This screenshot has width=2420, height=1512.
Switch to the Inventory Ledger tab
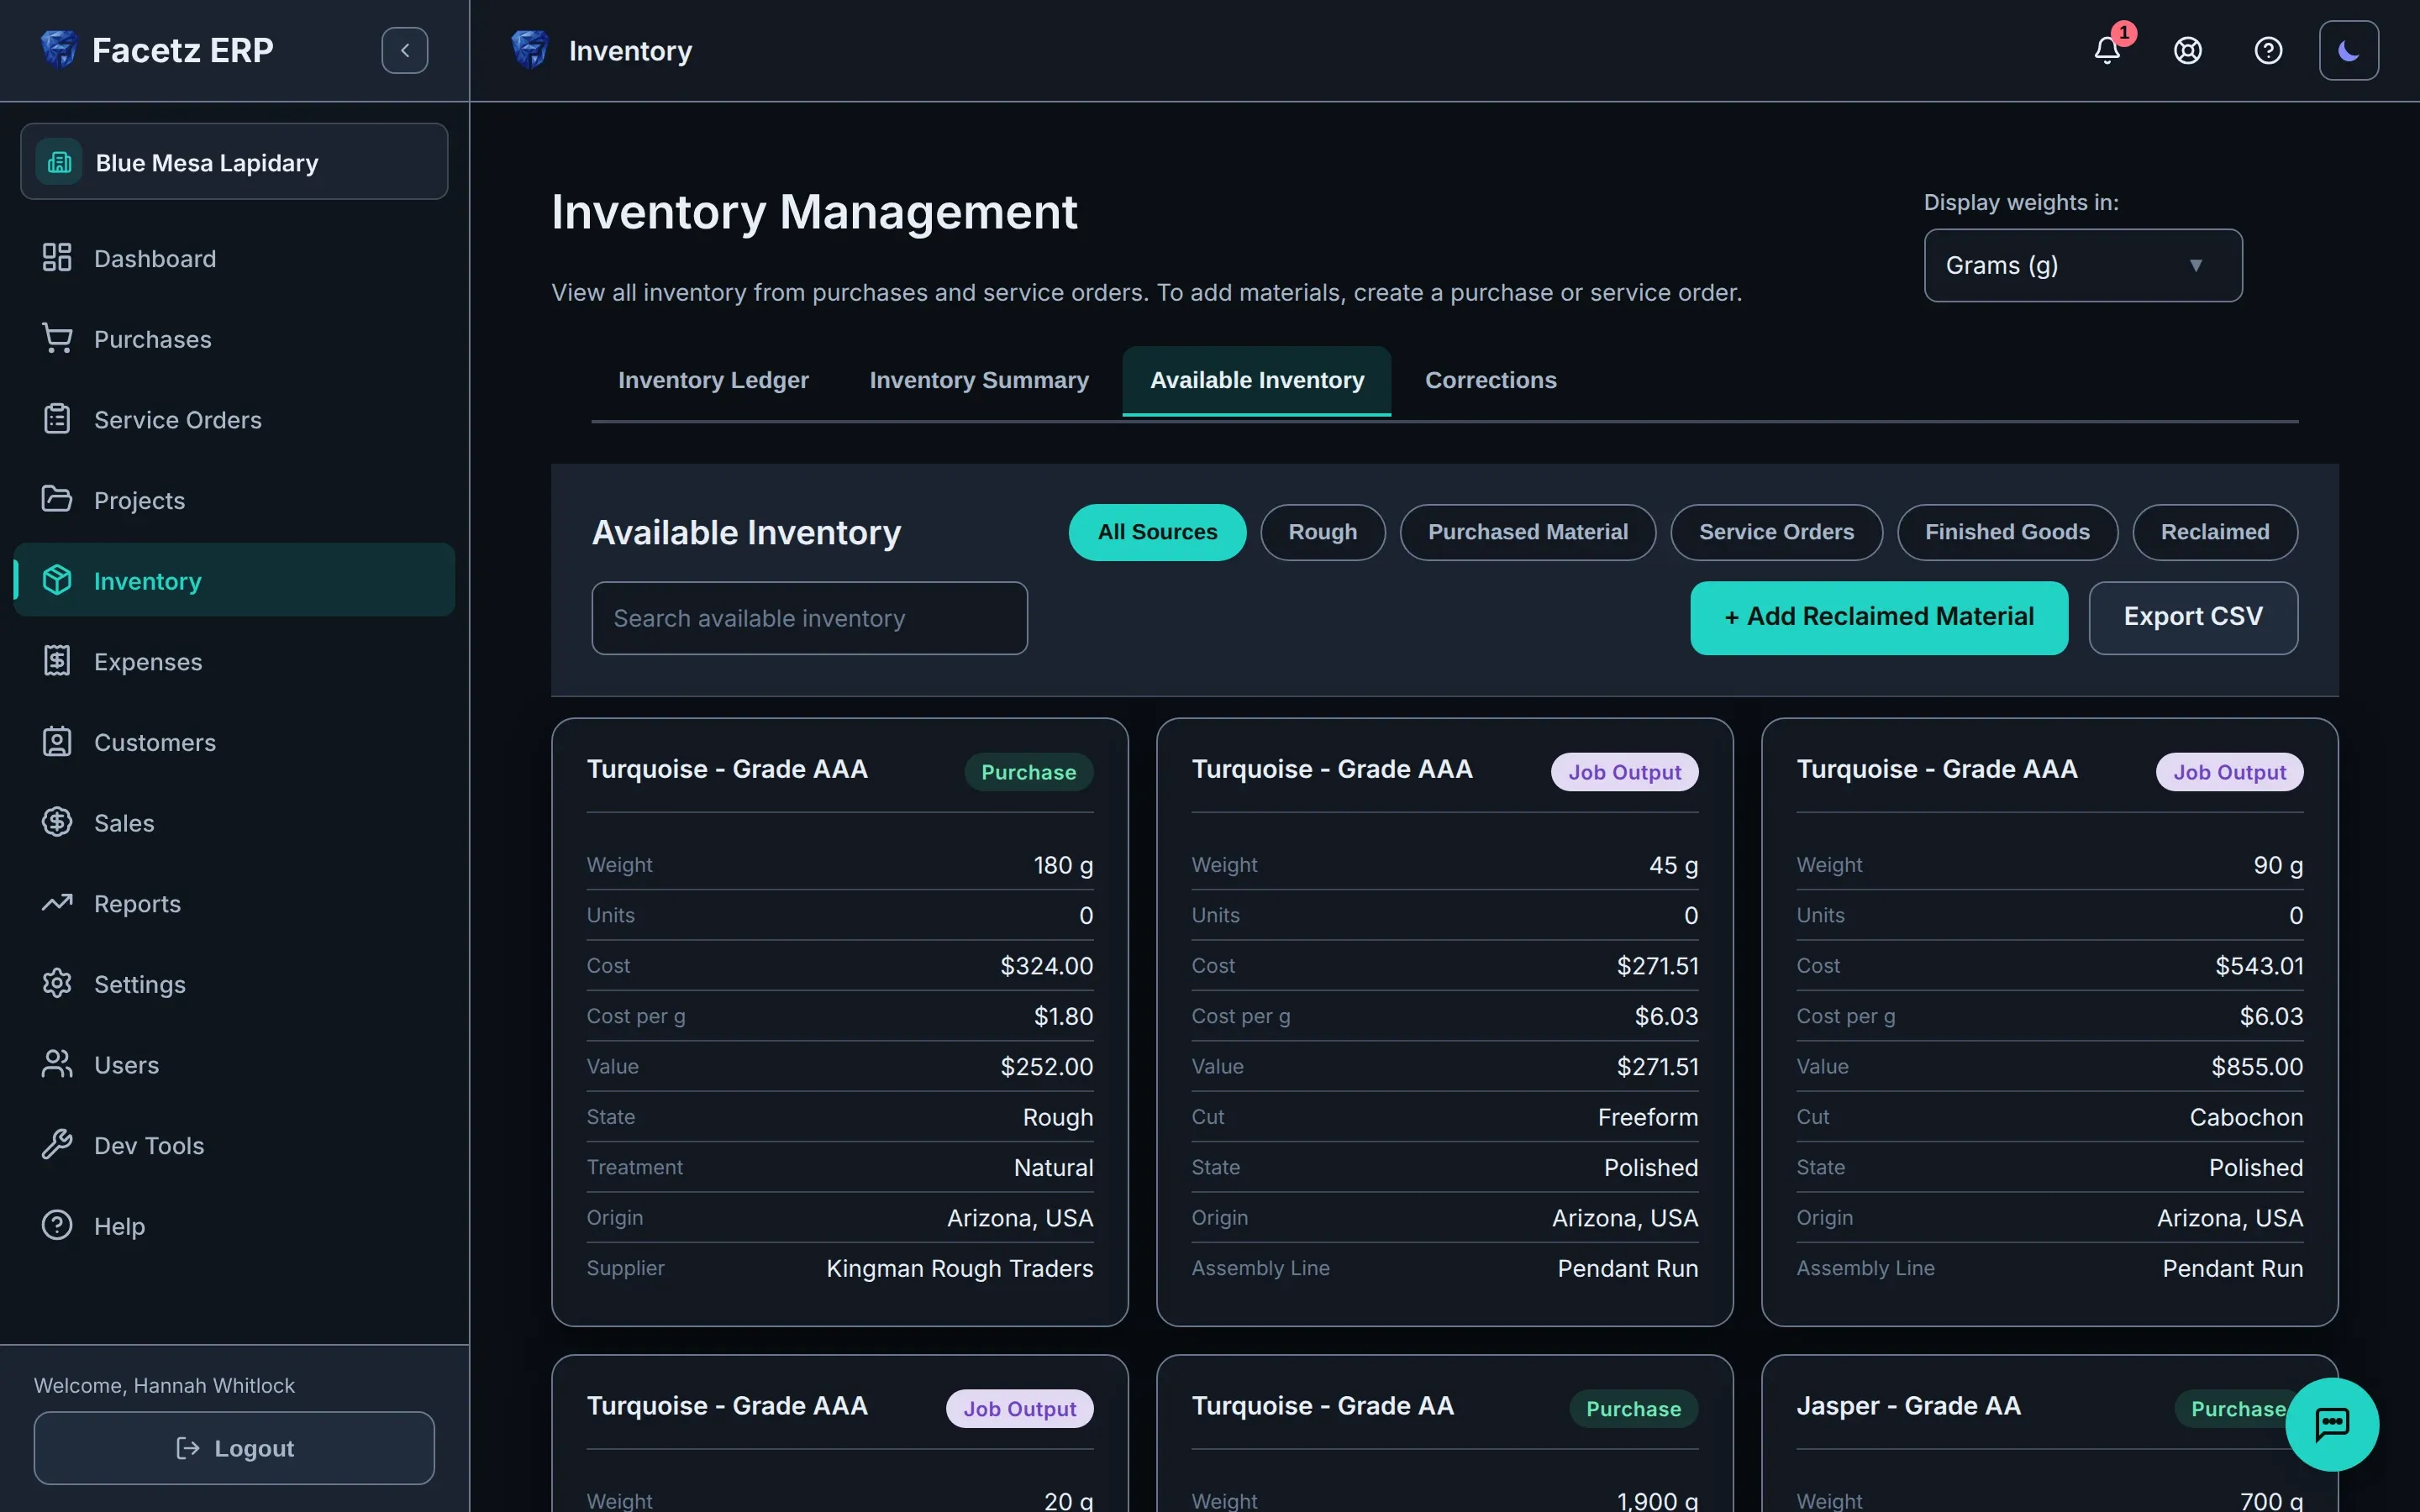(713, 380)
